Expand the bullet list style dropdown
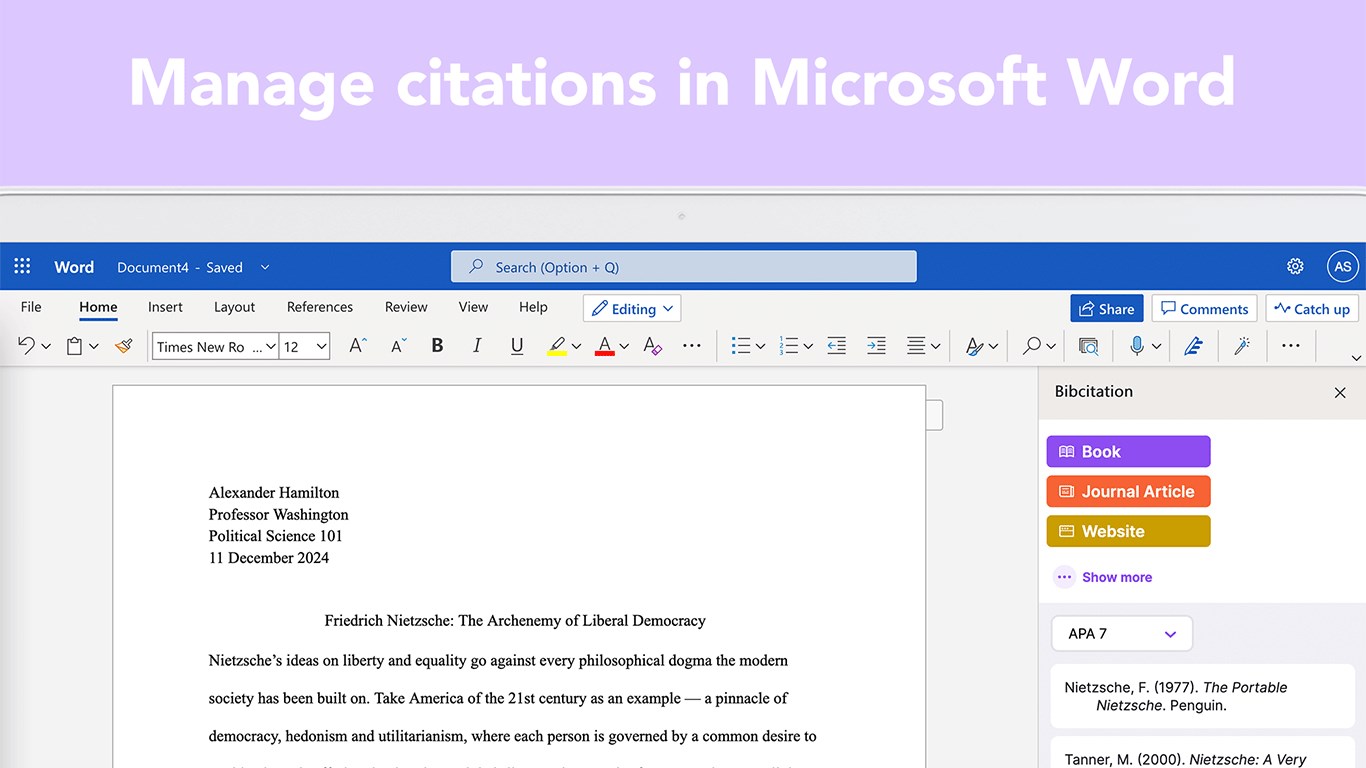The height and width of the screenshot is (768, 1366). click(x=760, y=347)
